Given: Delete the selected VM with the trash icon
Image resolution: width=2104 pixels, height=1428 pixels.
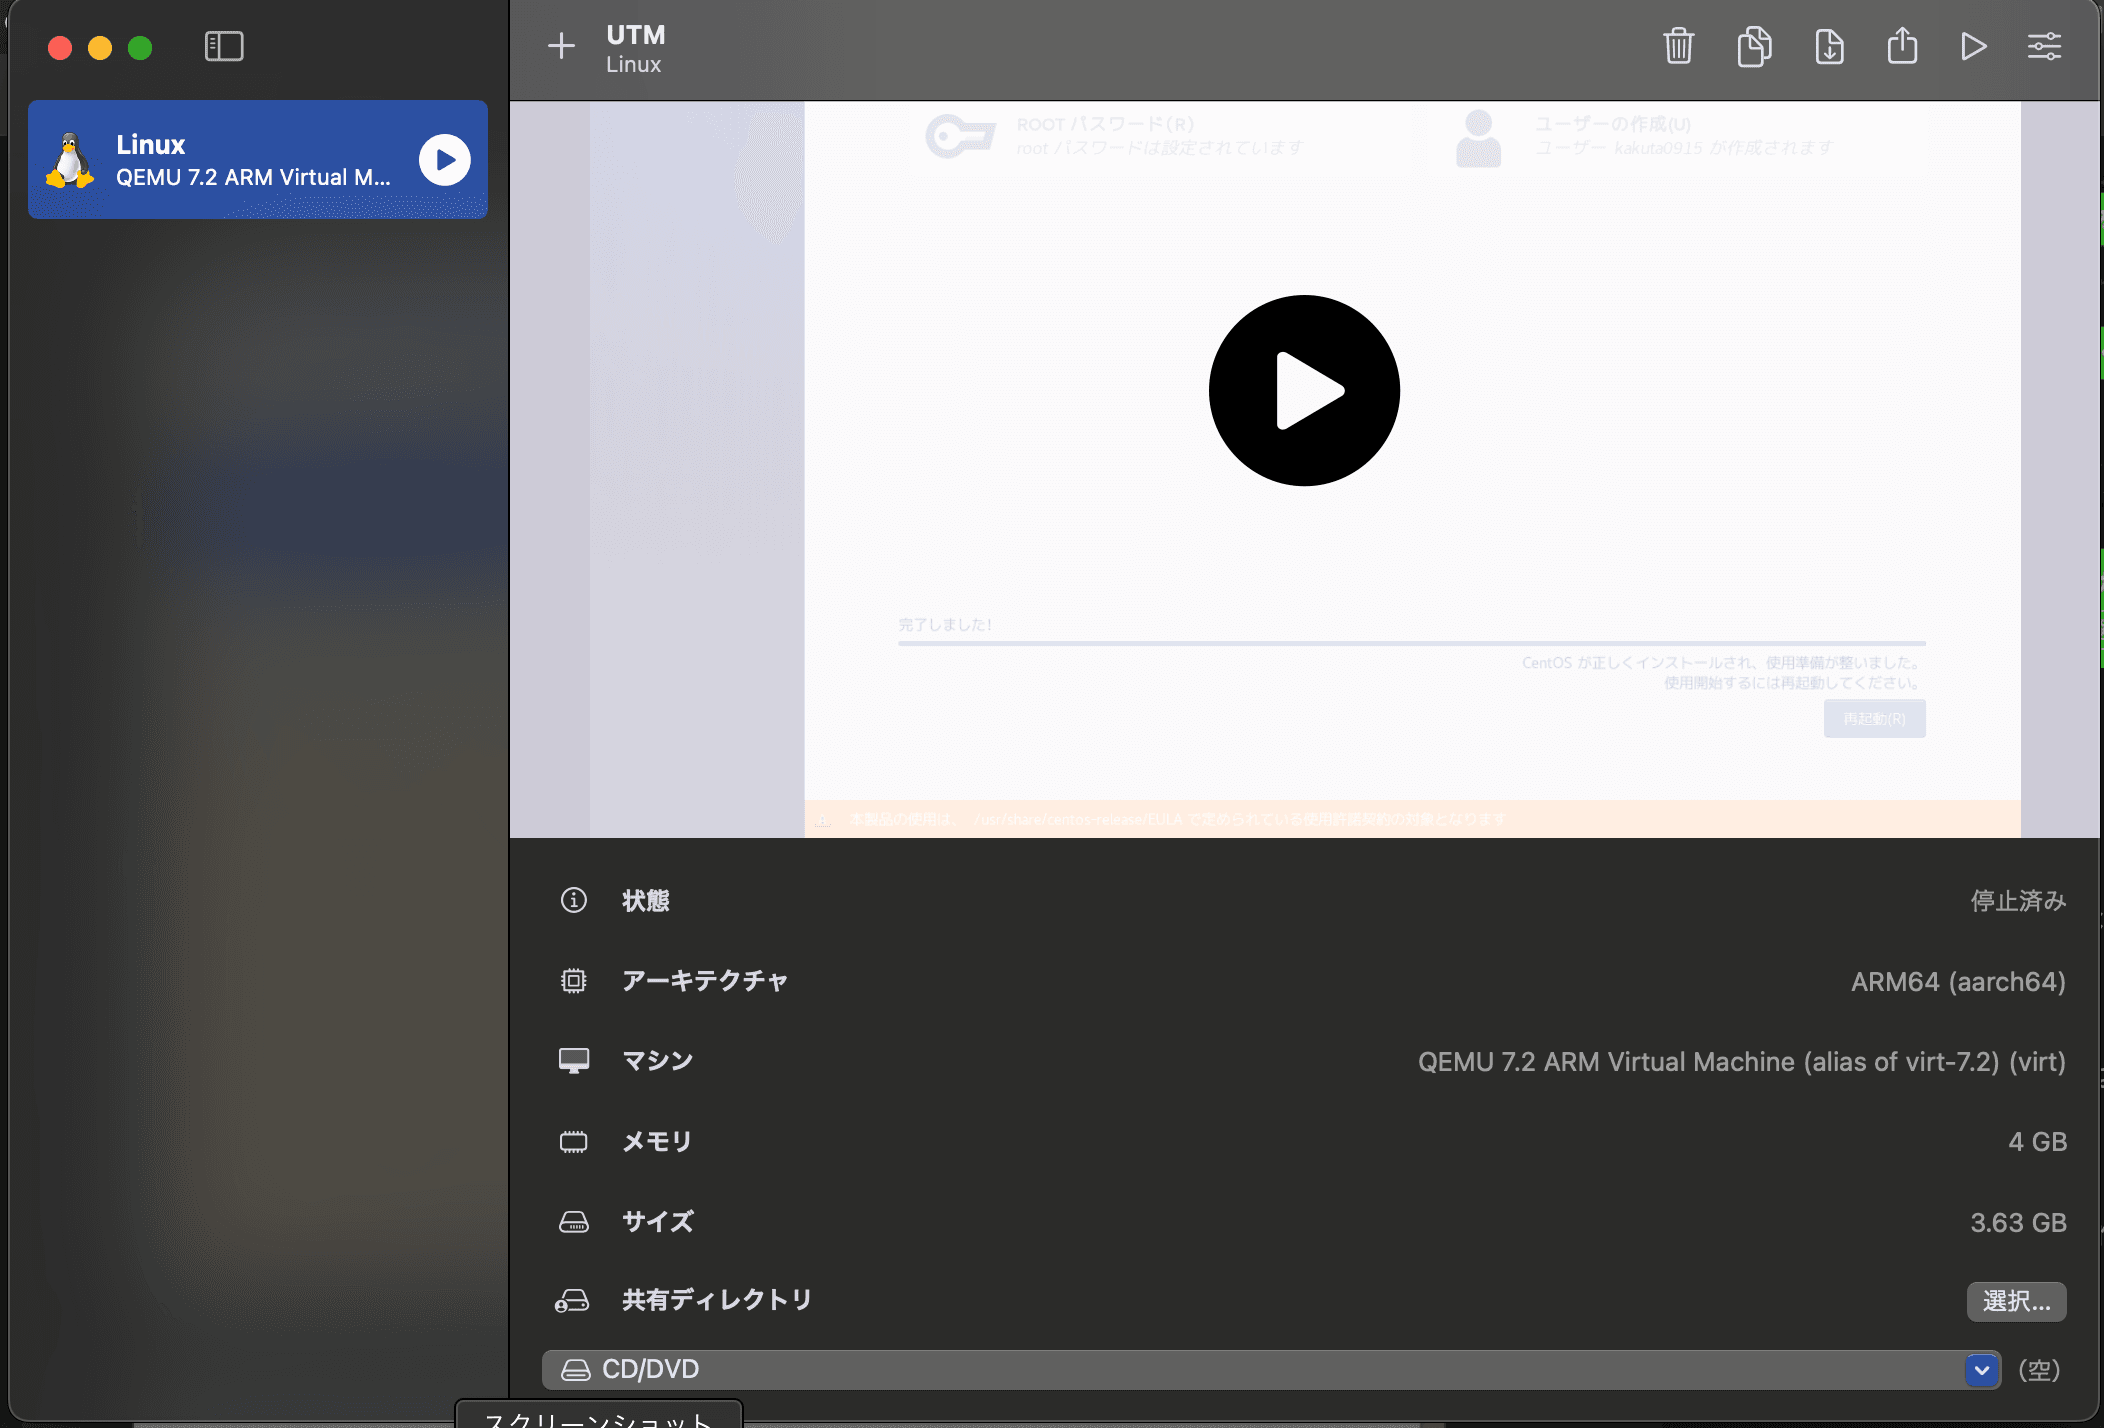Looking at the screenshot, I should 1678,46.
